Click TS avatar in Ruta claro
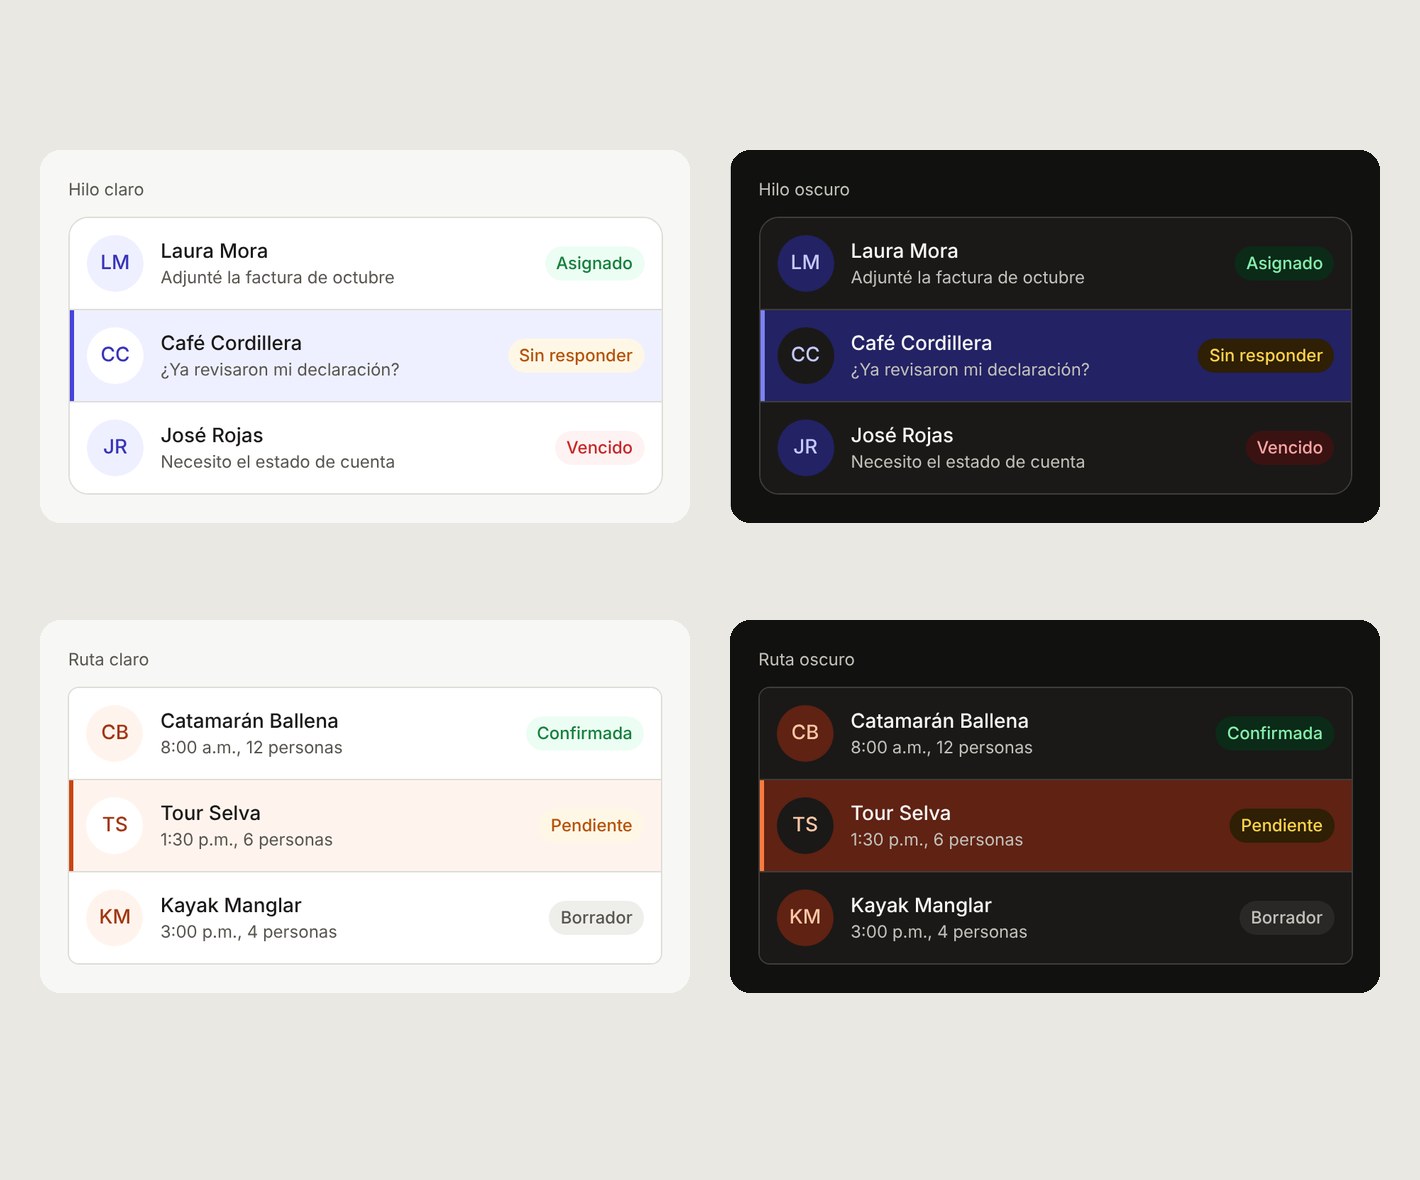The width and height of the screenshot is (1420, 1180). (115, 825)
